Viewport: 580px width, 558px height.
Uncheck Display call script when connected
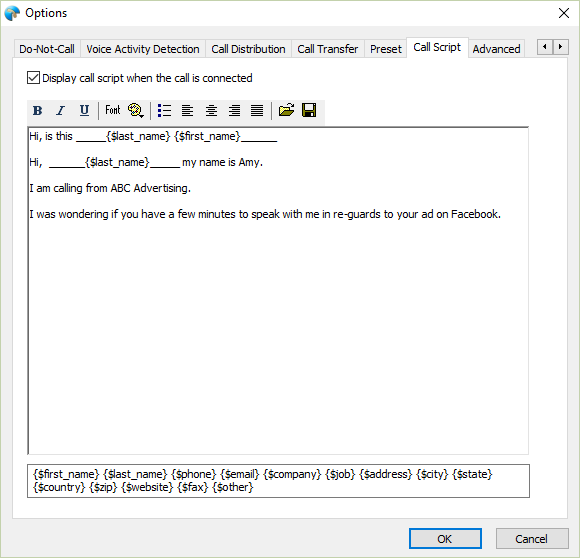(33, 78)
